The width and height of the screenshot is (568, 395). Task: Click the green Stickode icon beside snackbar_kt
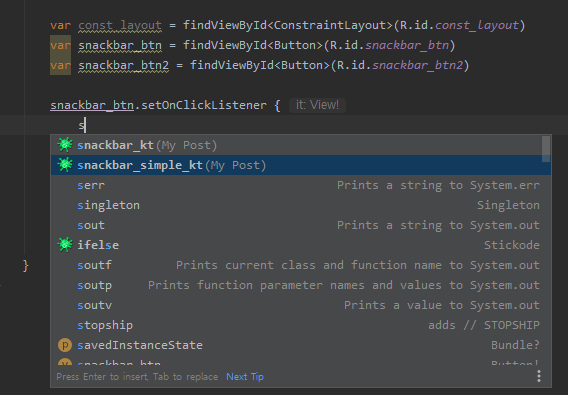click(65, 145)
